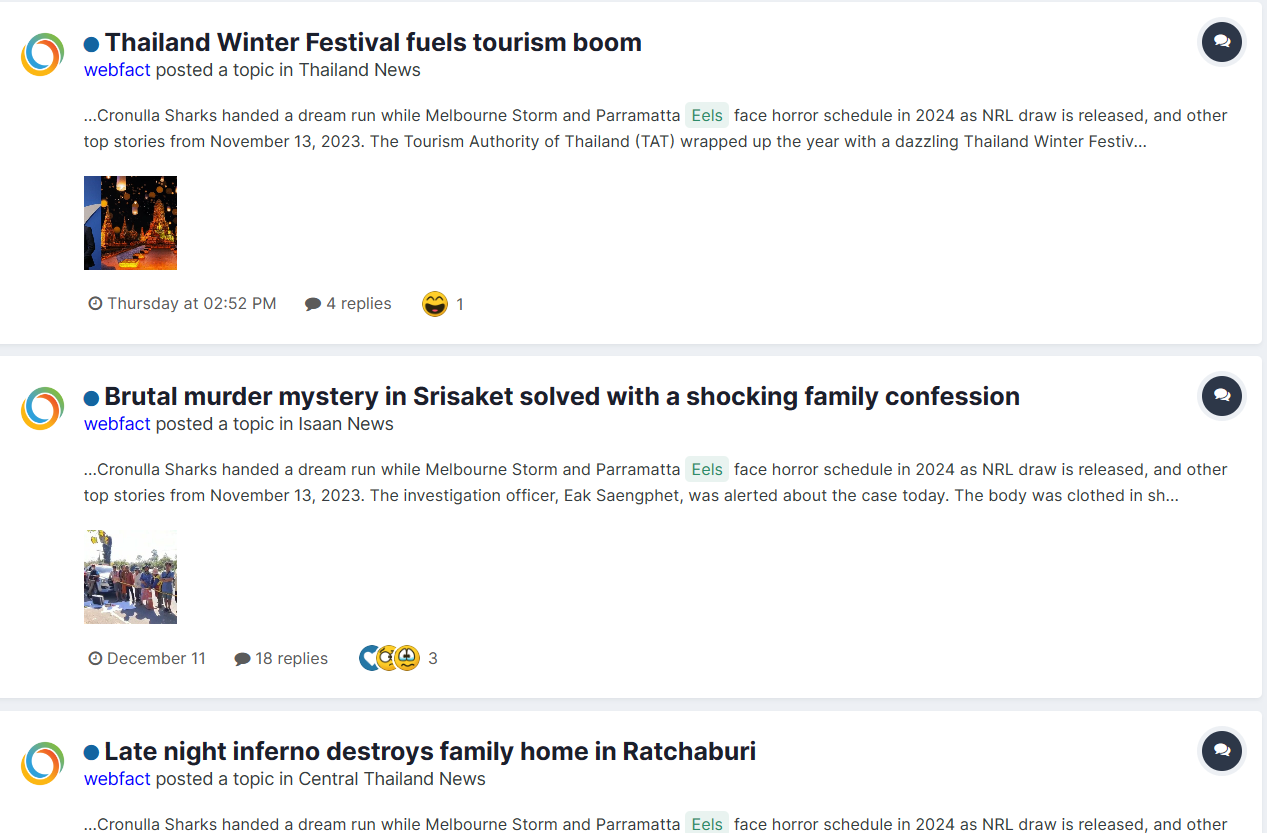Open webfact avatar beside Srisaket murder post

point(43,408)
